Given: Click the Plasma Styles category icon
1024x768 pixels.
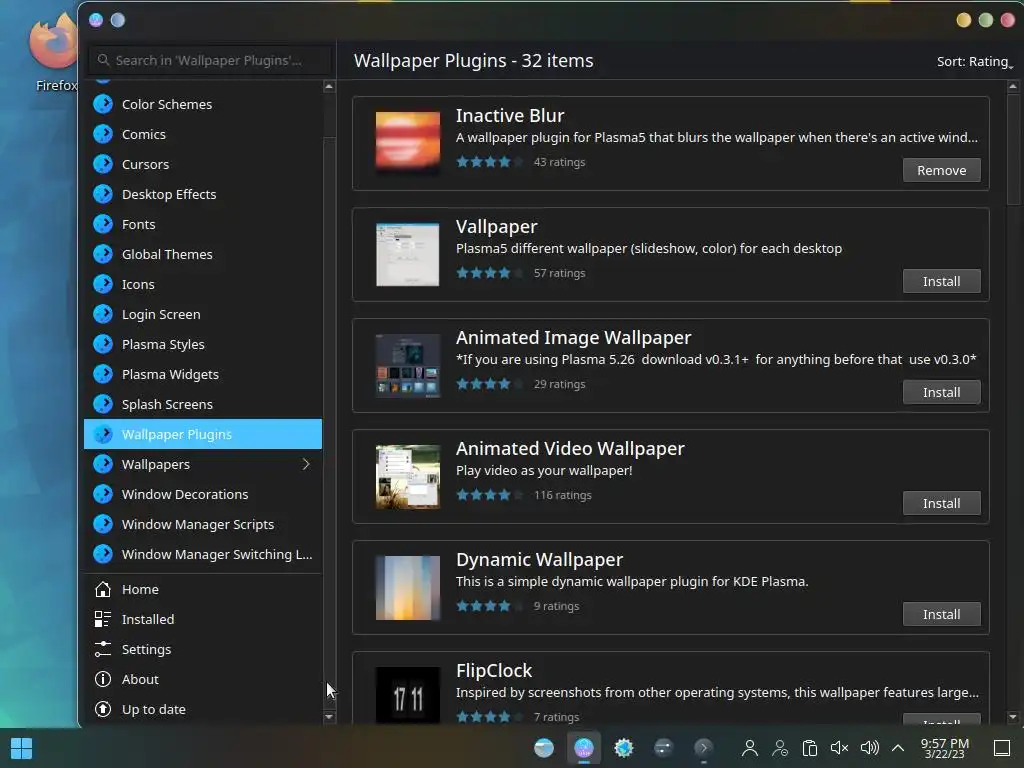Looking at the screenshot, I should 103,344.
